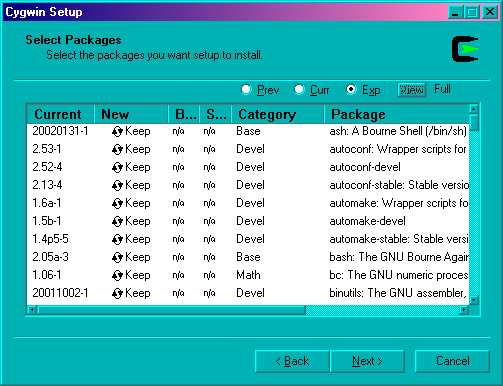Click the Package column header
Screen dimensions: 503x386
(x=397, y=114)
